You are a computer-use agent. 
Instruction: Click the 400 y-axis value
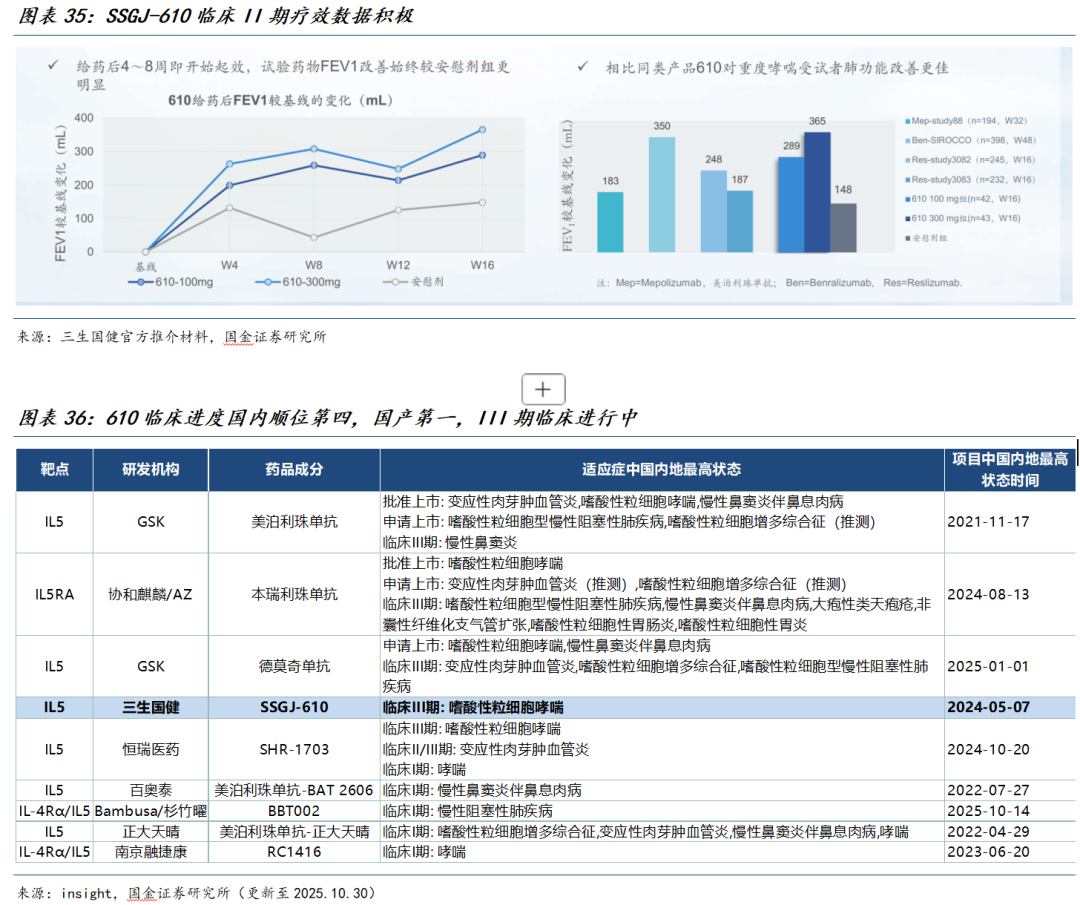84,118
